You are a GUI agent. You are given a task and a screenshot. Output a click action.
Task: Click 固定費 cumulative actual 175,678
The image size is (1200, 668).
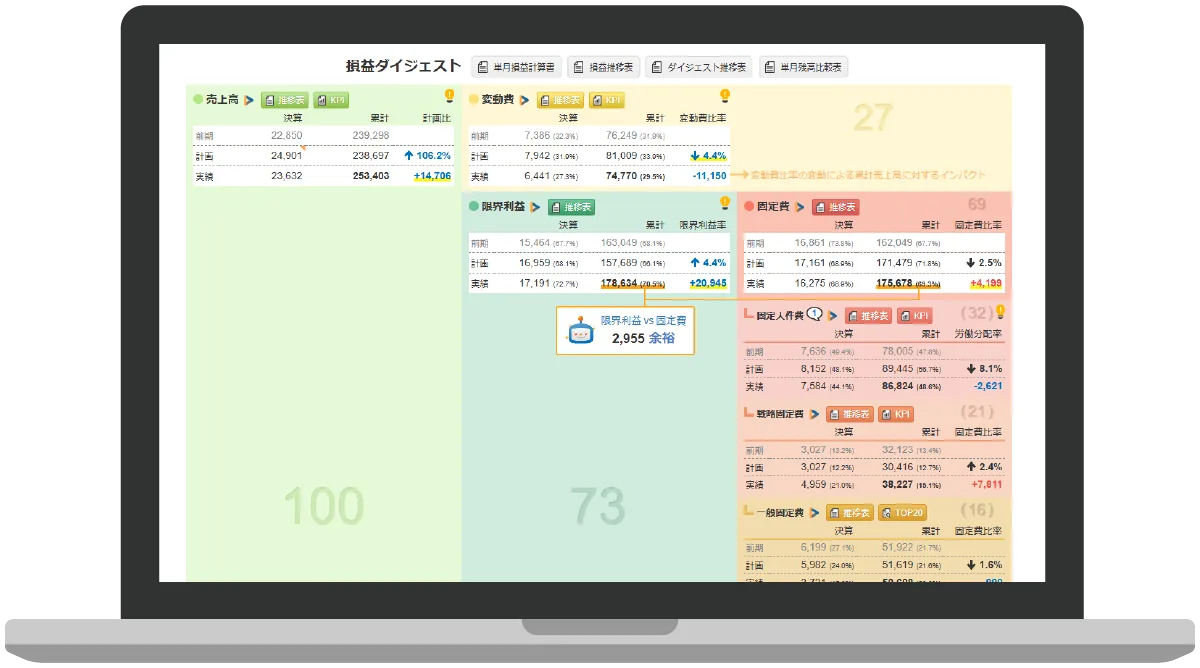pos(895,283)
